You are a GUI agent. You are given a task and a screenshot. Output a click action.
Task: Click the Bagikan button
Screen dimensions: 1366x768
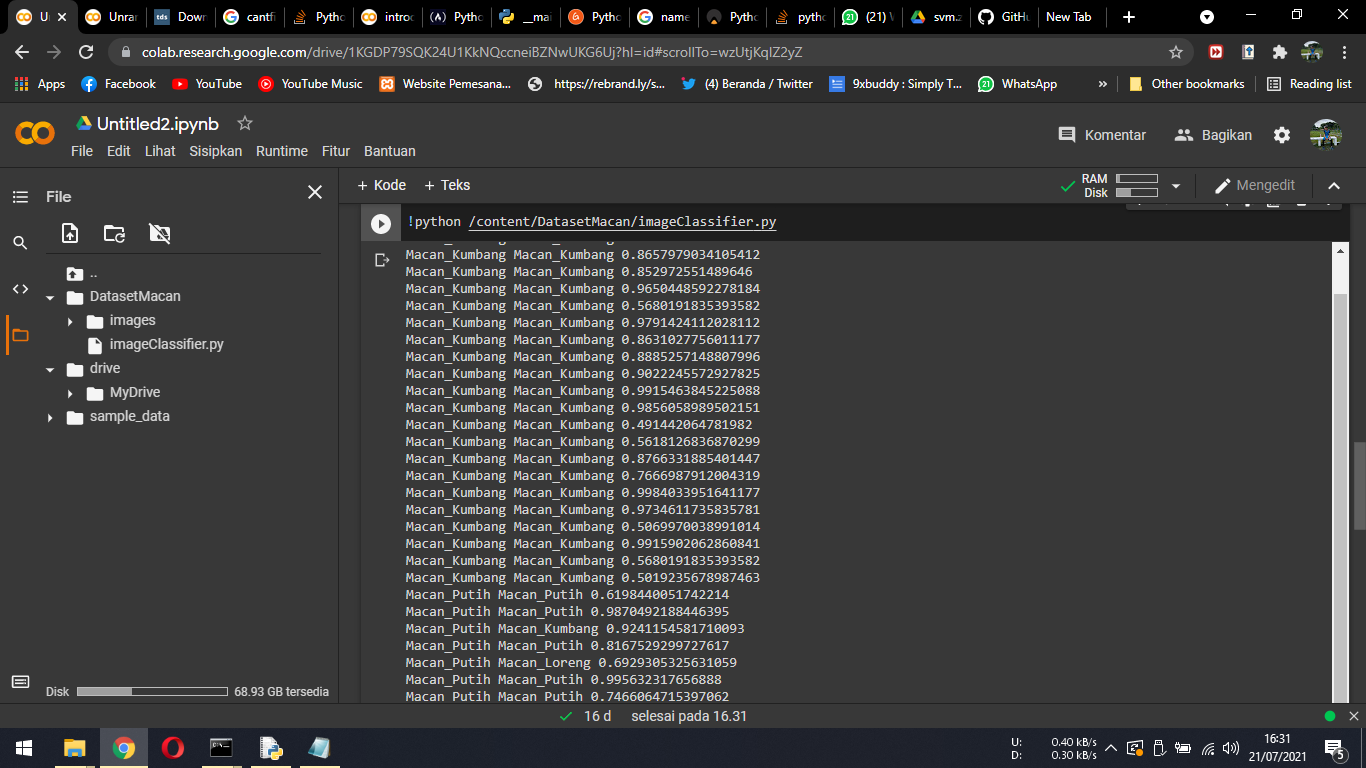pyautogui.click(x=1212, y=134)
